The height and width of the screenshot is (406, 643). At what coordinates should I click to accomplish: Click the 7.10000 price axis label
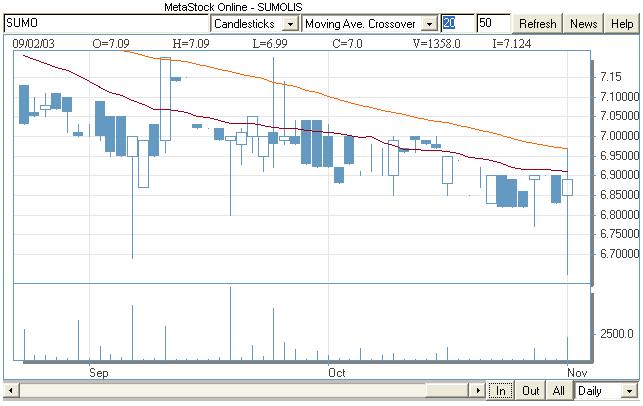point(619,97)
